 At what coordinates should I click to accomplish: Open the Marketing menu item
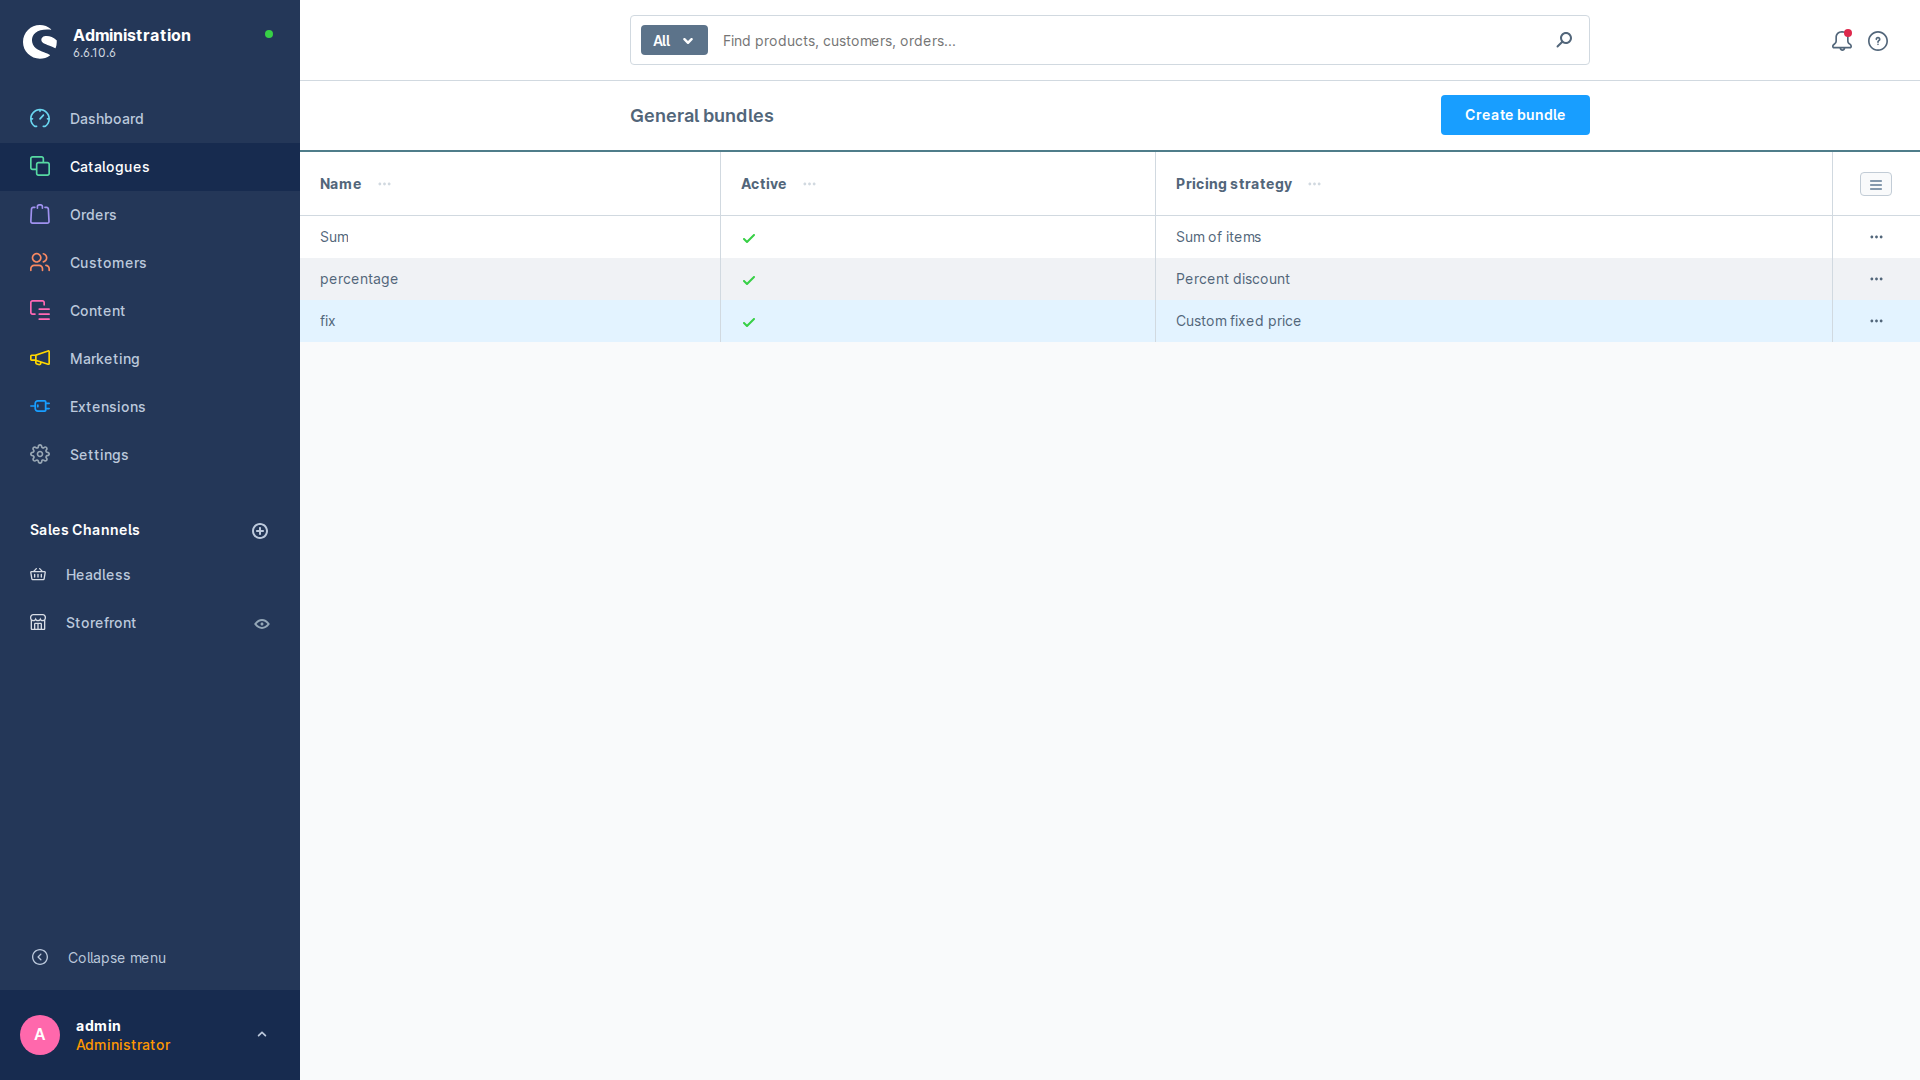(104, 359)
